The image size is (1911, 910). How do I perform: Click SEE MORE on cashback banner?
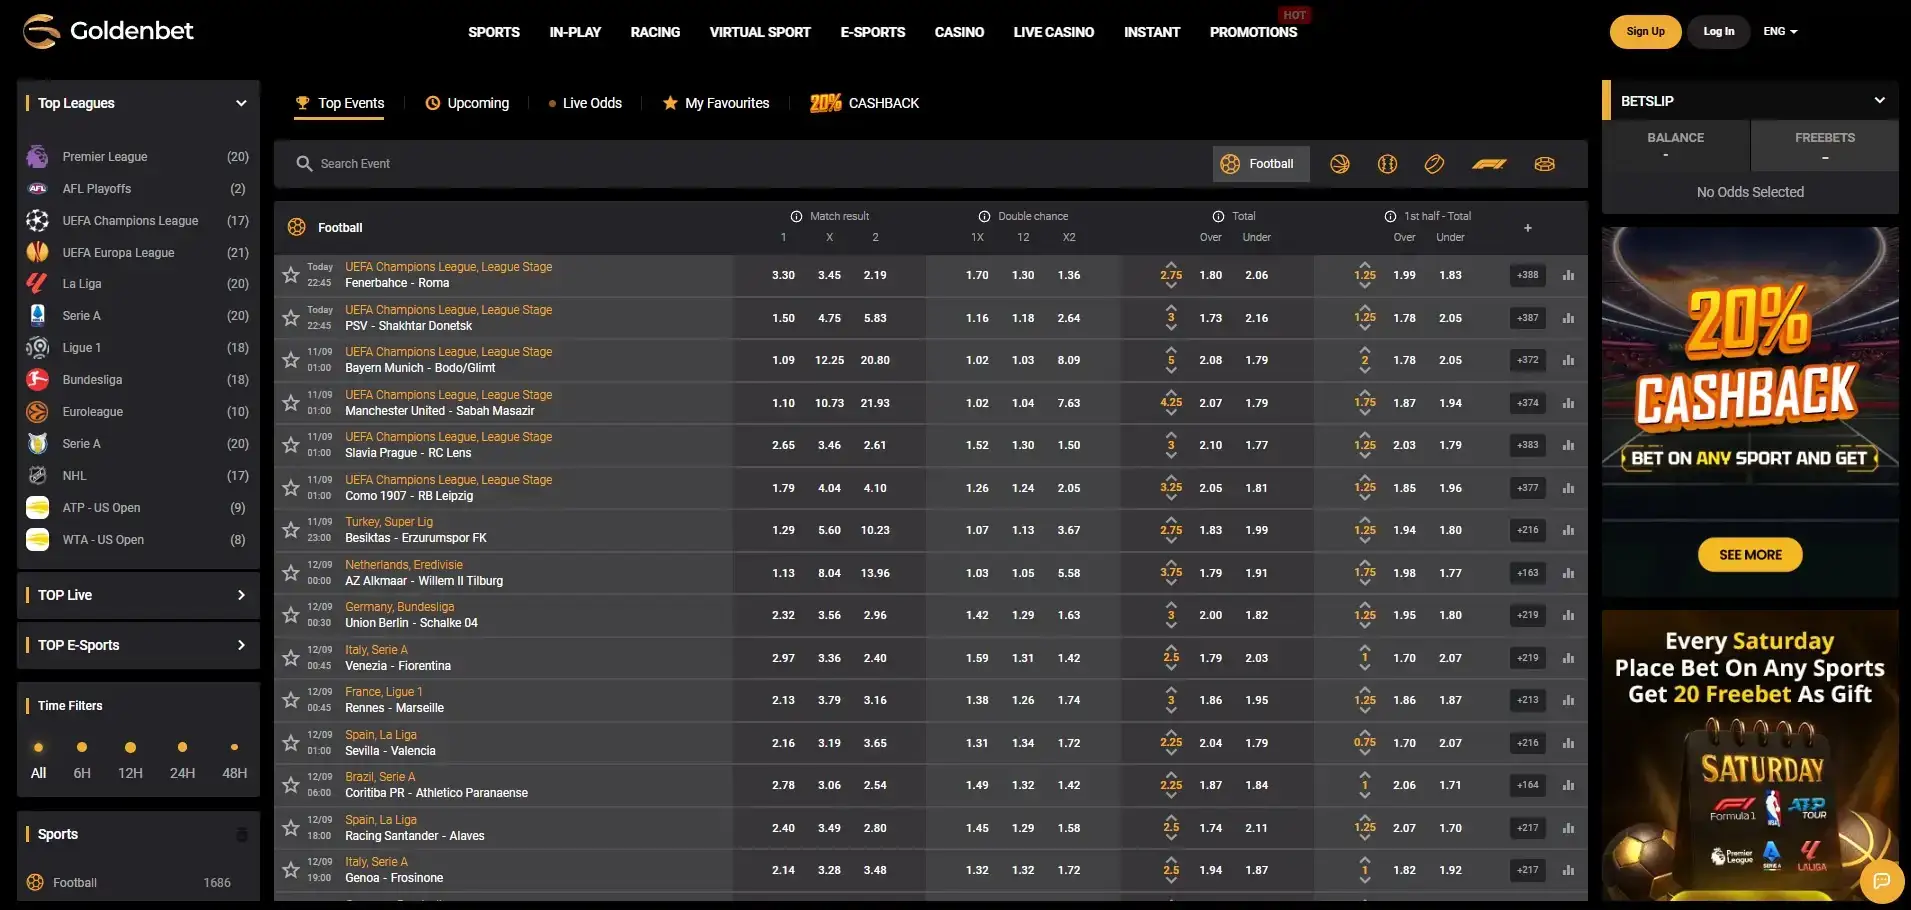tap(1750, 555)
